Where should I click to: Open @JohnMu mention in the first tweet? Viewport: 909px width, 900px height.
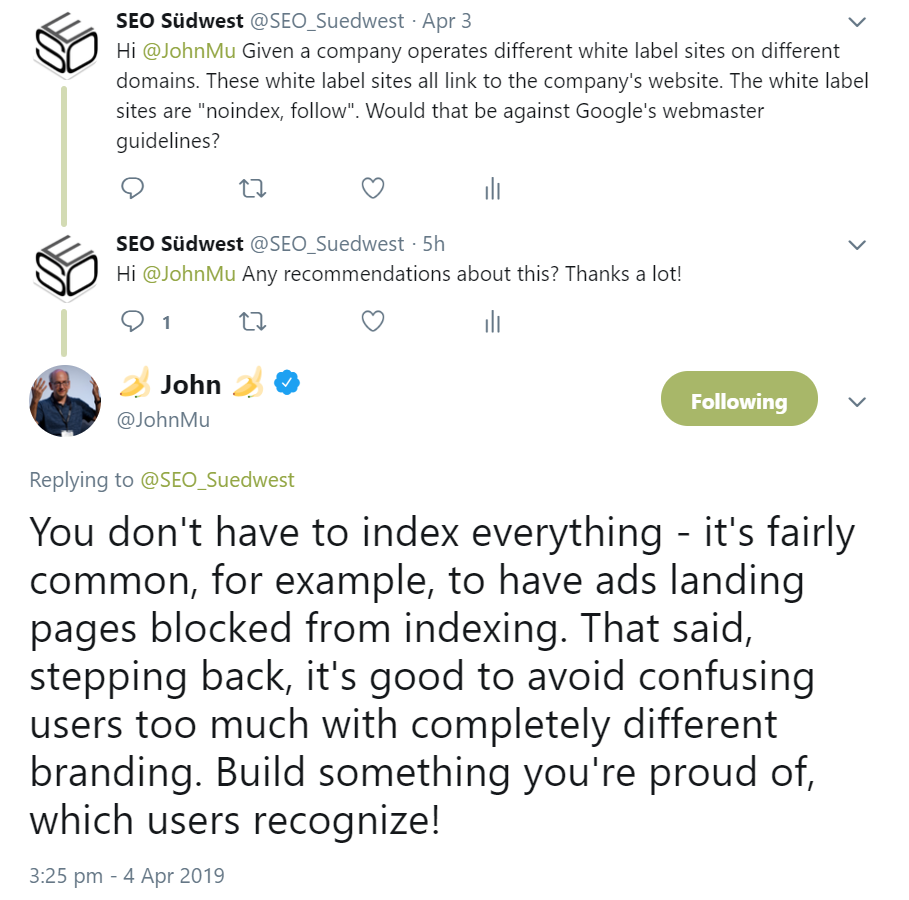189,51
